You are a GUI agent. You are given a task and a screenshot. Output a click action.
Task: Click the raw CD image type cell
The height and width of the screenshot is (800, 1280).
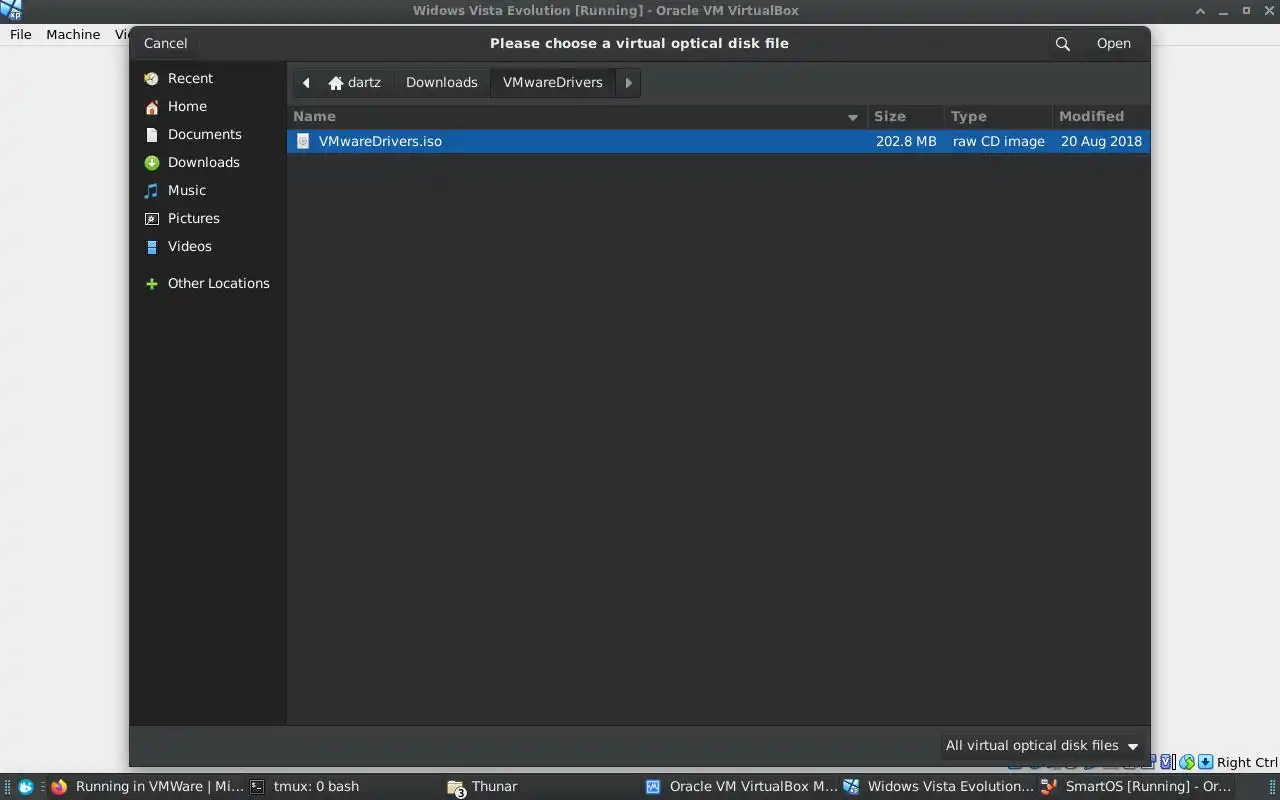pos(998,141)
